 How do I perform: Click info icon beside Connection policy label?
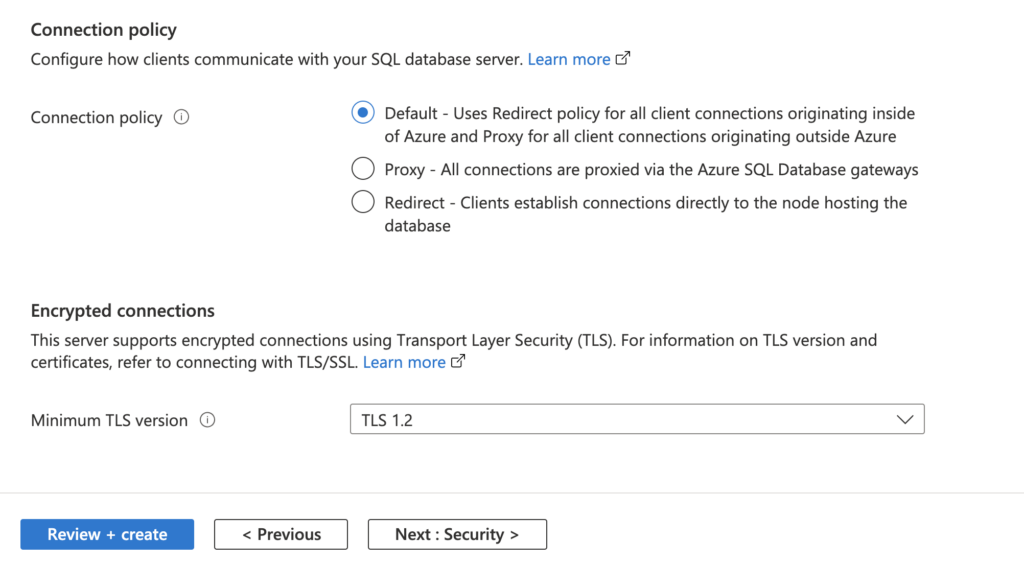tap(181, 117)
